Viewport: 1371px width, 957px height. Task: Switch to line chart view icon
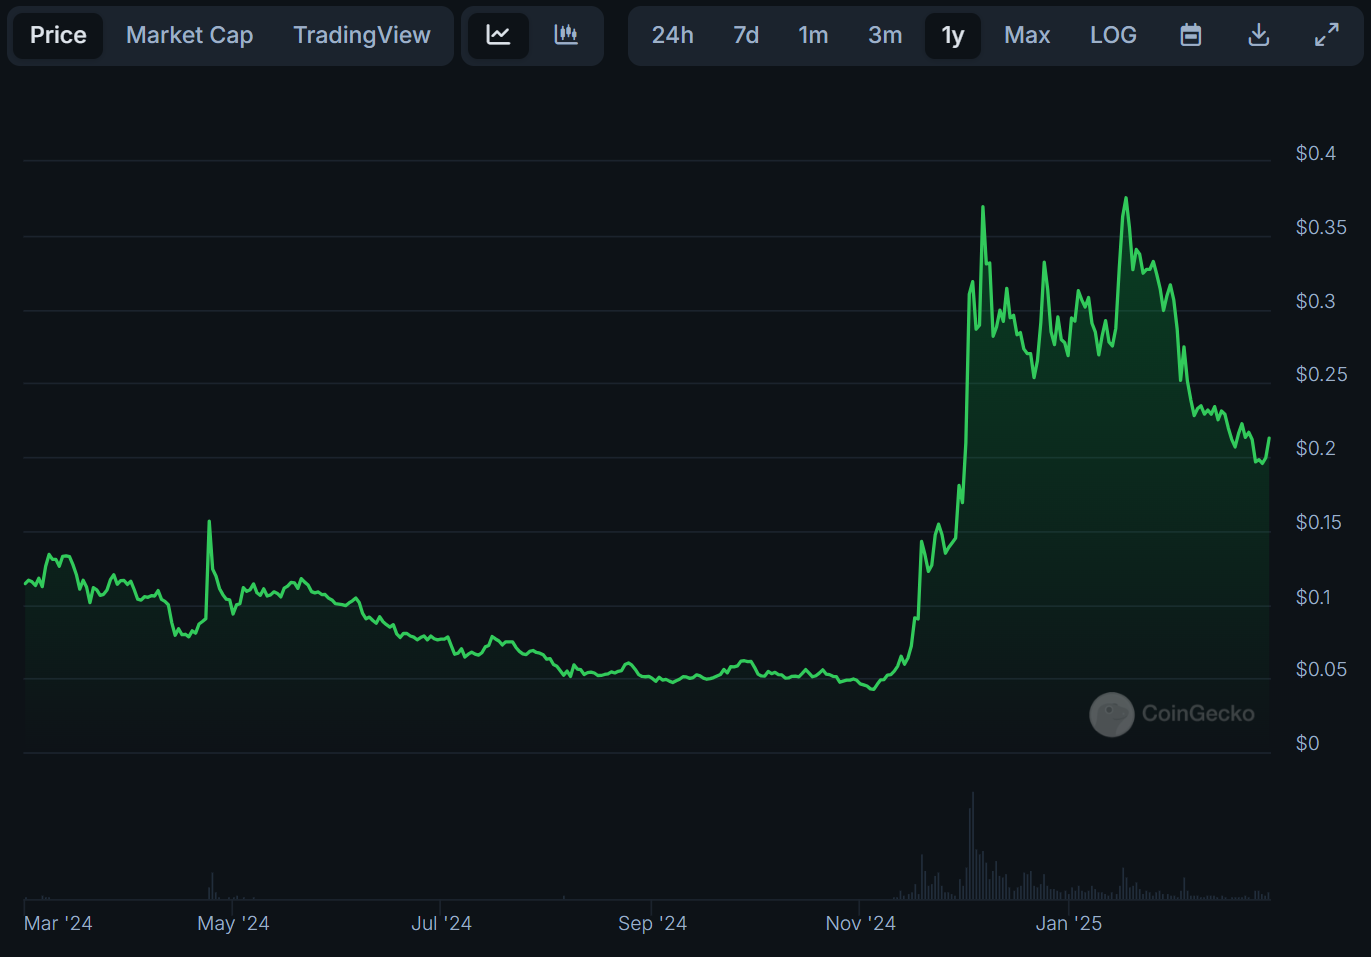tap(498, 35)
